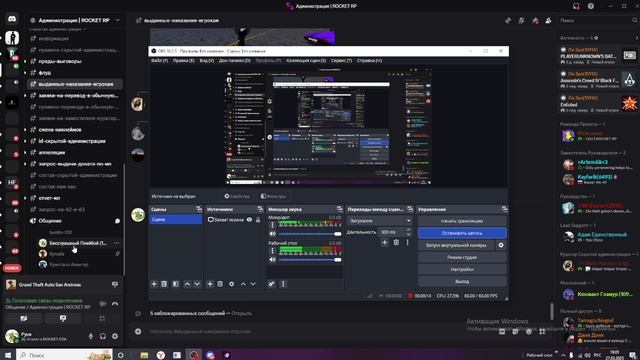Toggle Discord microphone mute
This screenshot has width=640, height=360.
click(x=91, y=336)
